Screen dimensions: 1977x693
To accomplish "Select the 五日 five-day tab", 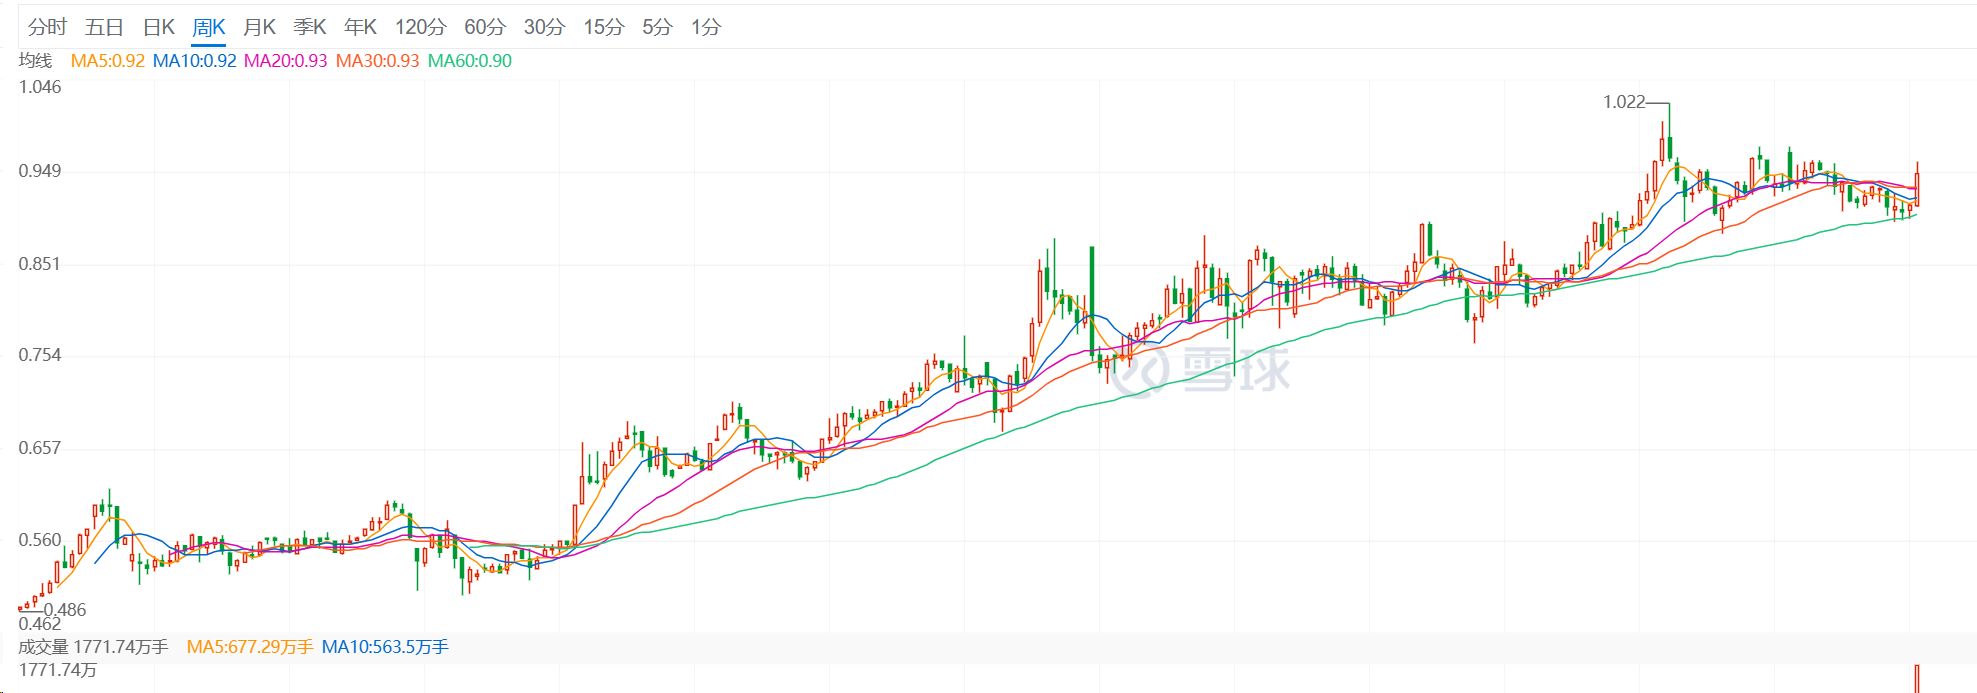I will pyautogui.click(x=104, y=27).
